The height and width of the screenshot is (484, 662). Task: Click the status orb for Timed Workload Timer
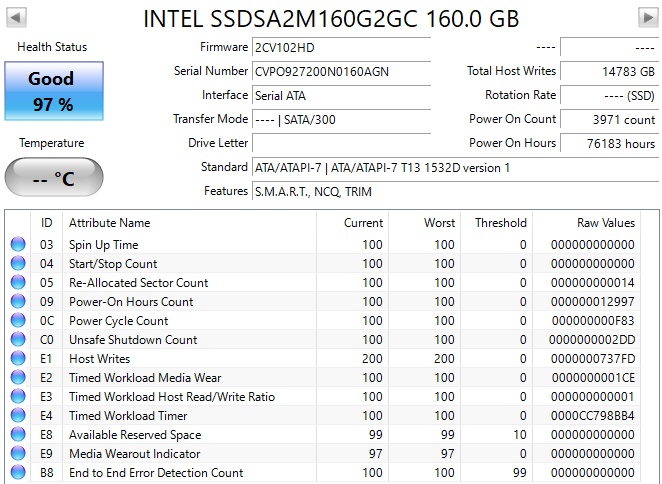(x=18, y=416)
